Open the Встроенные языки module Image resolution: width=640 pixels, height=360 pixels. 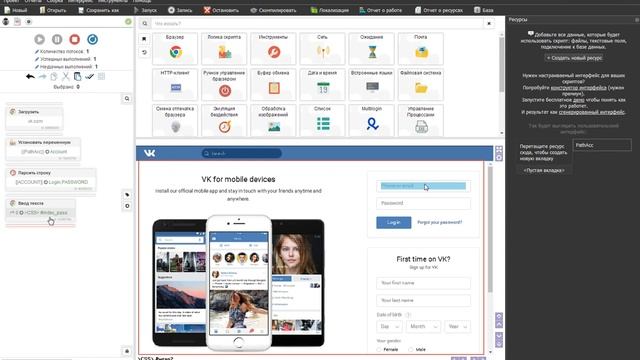pyautogui.click(x=371, y=84)
